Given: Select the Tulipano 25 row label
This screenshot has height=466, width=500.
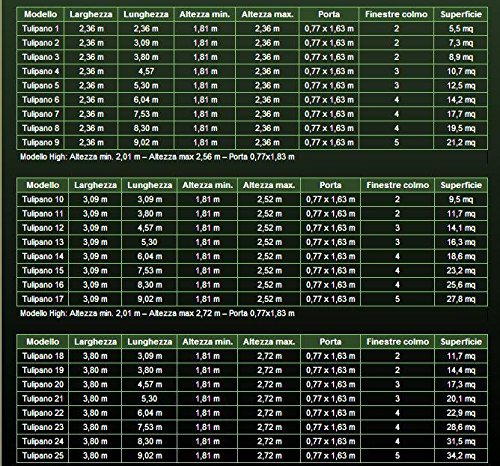Looking at the screenshot, I should pyautogui.click(x=43, y=455).
